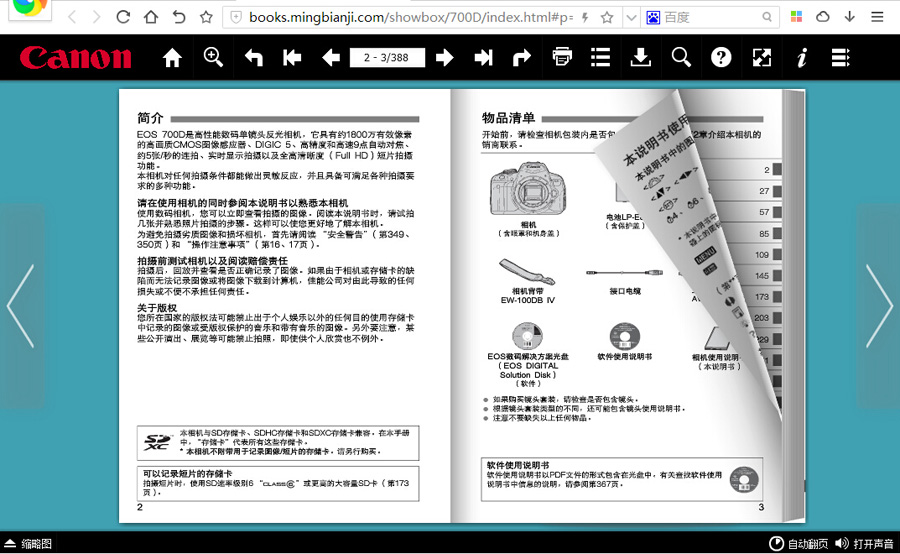This screenshot has height=554, width=900.
Task: Click the browser back arrow
Action: click(x=72, y=17)
